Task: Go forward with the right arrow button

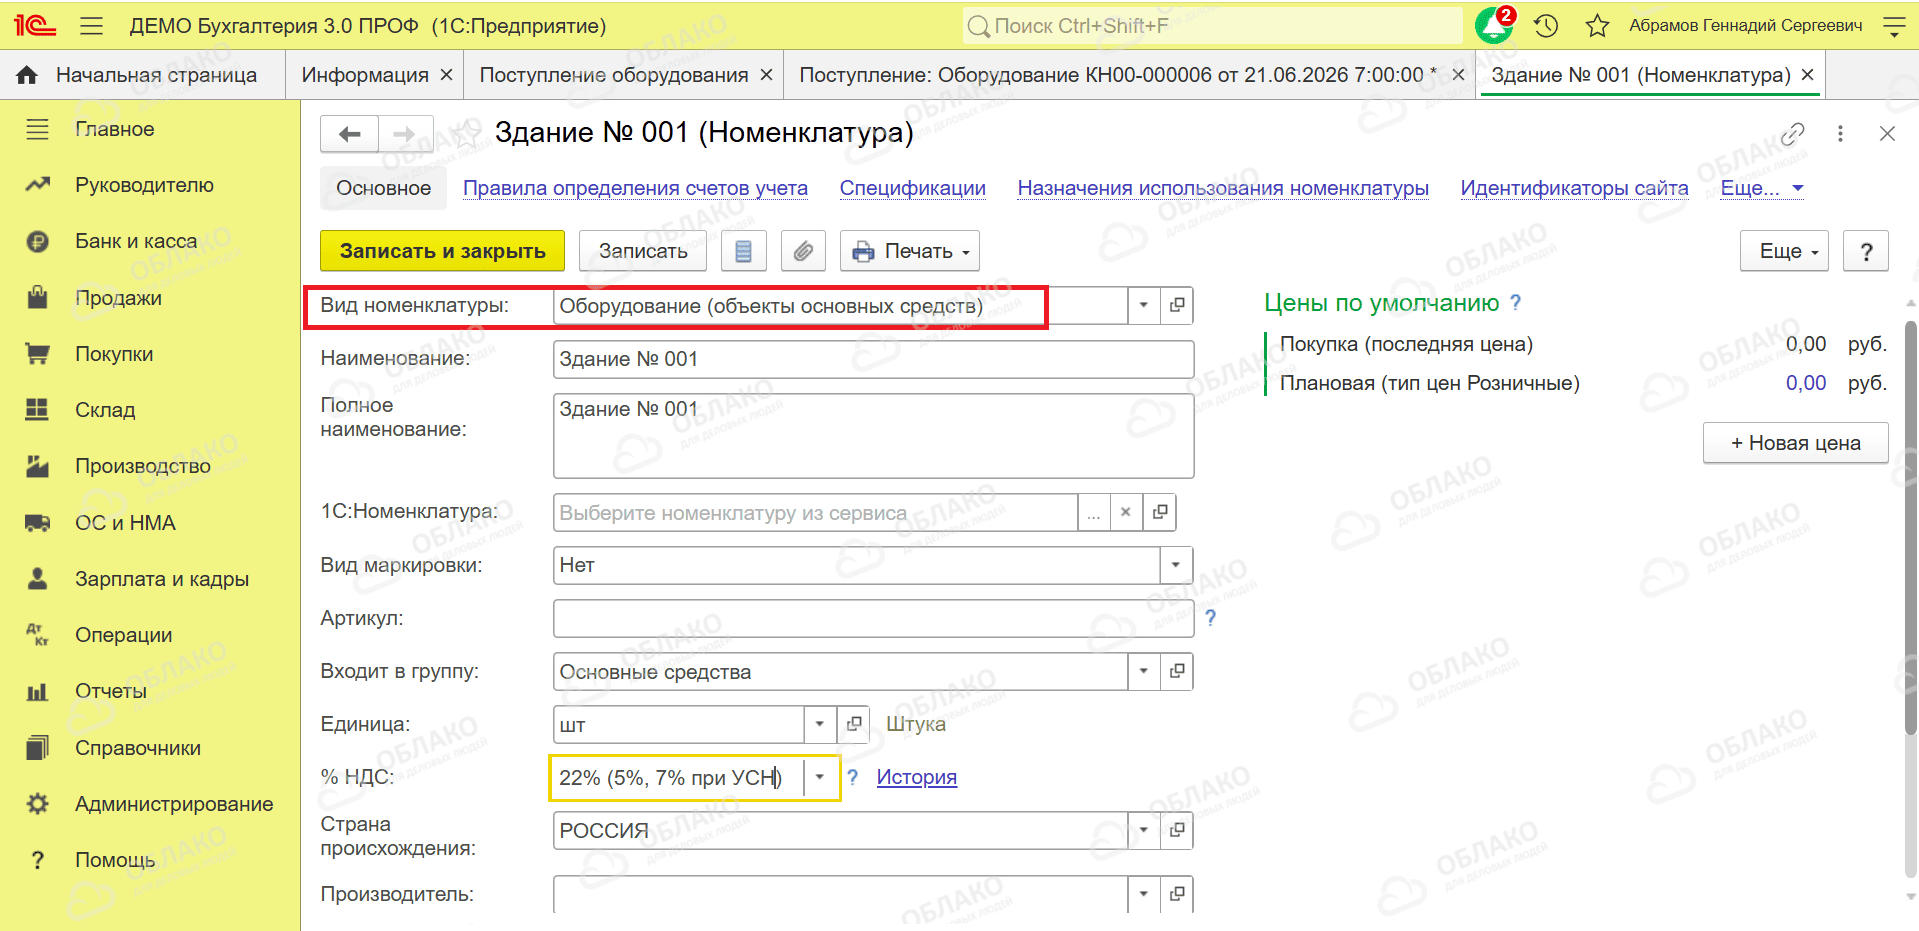Action: (x=405, y=133)
